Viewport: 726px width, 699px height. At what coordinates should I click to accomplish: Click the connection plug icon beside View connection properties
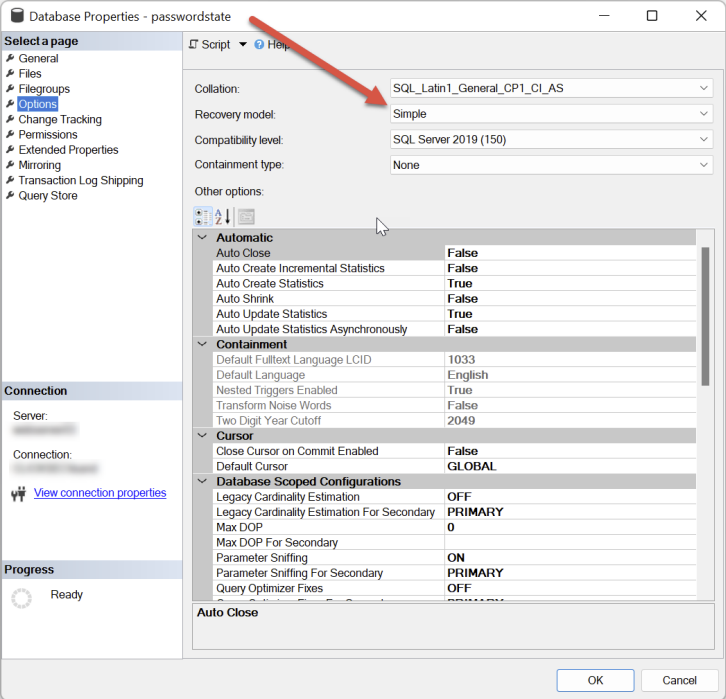[x=19, y=494]
